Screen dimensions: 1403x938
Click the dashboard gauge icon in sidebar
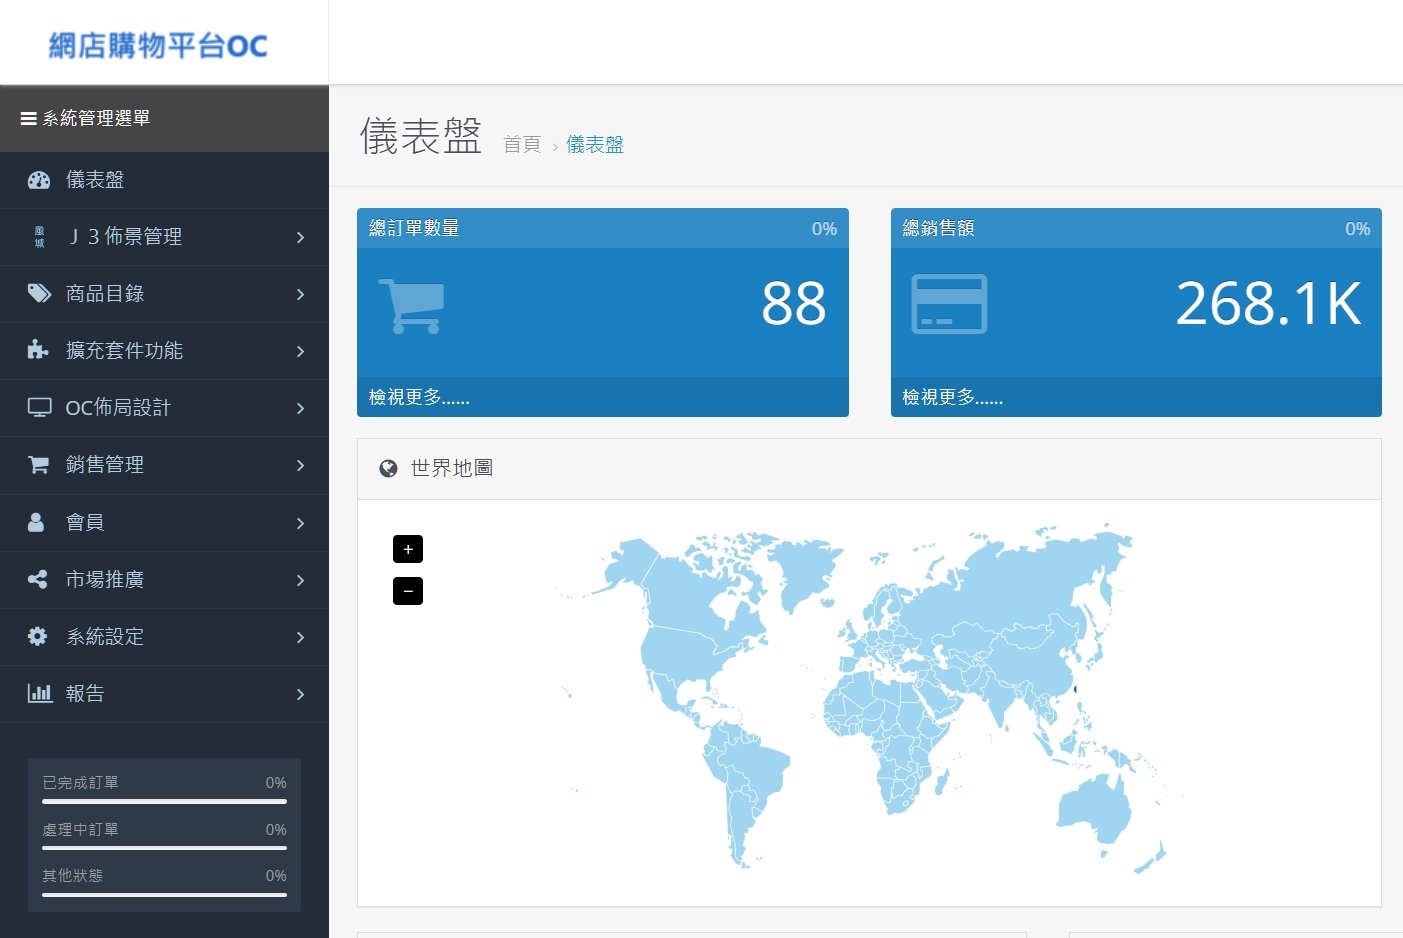click(x=39, y=180)
